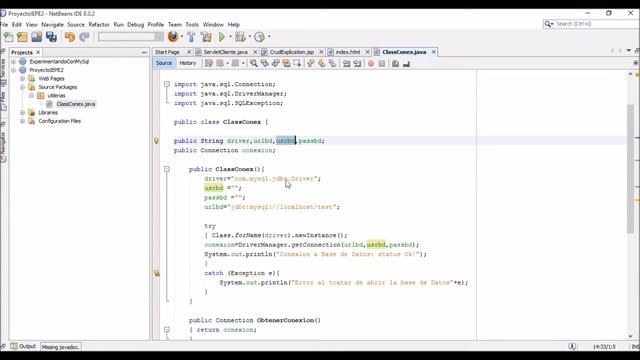Click the Debug Project toolbar icon

pyautogui.click(x=240, y=37)
